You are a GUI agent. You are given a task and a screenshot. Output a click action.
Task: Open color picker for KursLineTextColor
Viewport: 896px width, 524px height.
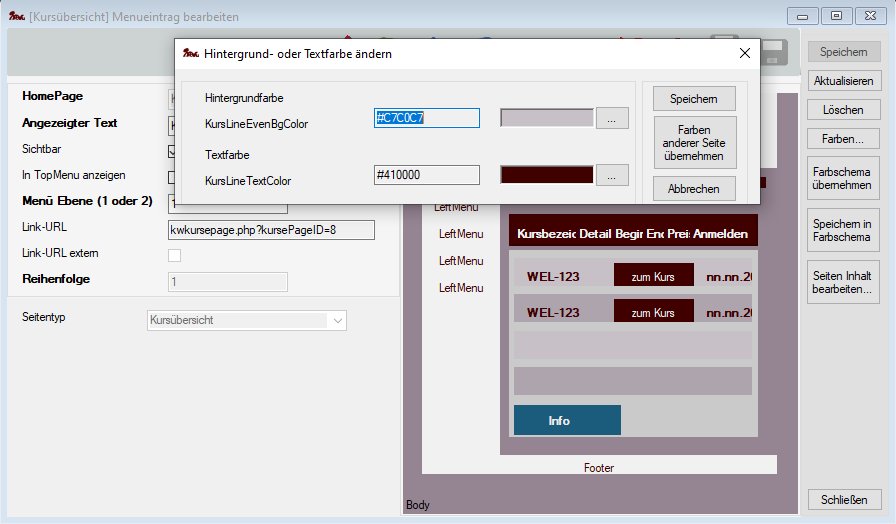click(x=612, y=175)
